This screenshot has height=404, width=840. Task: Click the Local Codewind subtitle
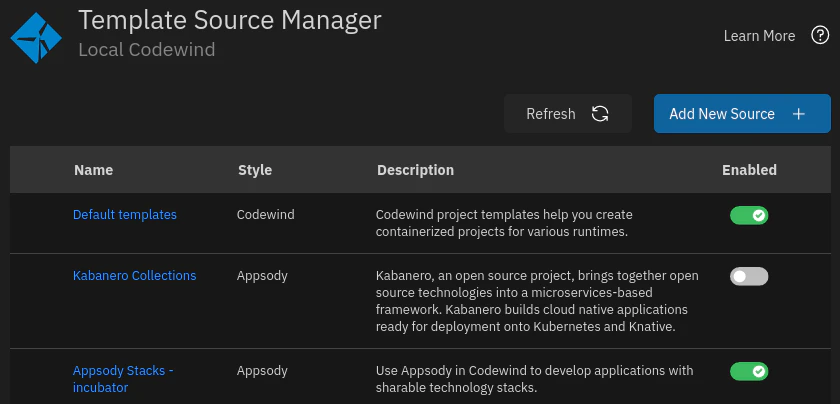(x=147, y=49)
